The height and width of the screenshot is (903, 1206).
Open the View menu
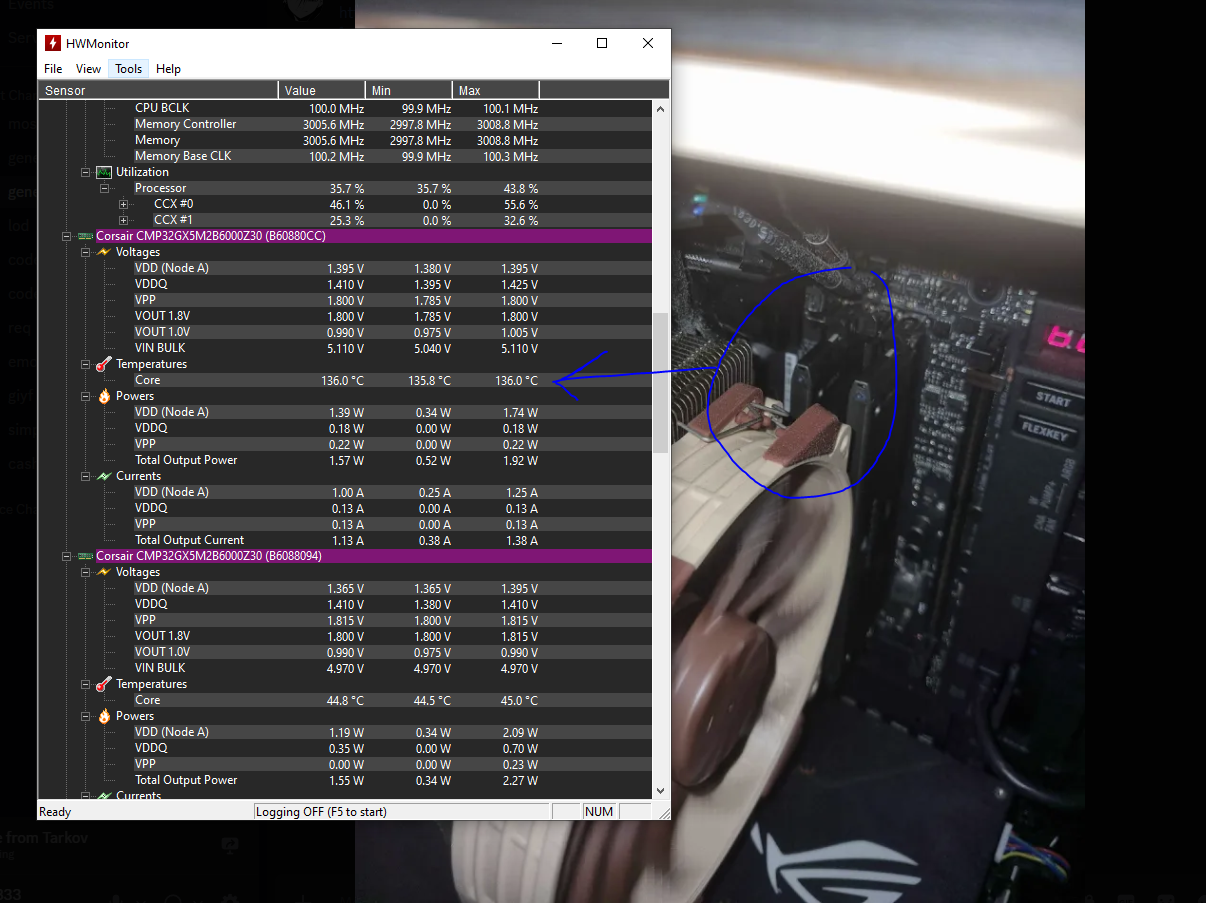click(88, 69)
